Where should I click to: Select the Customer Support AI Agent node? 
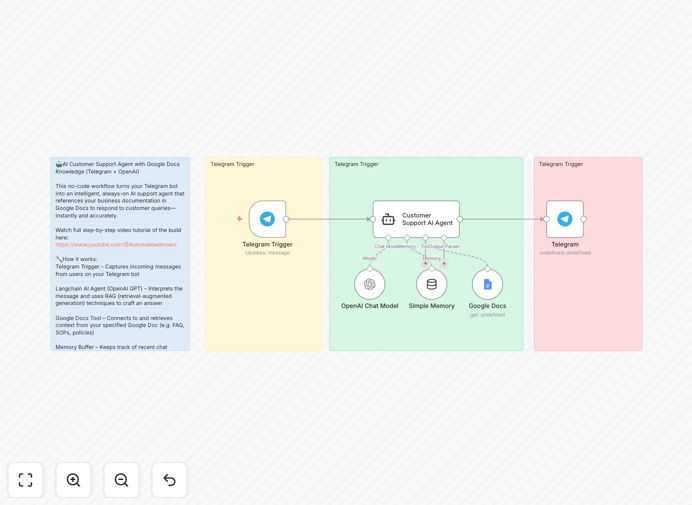pos(416,219)
